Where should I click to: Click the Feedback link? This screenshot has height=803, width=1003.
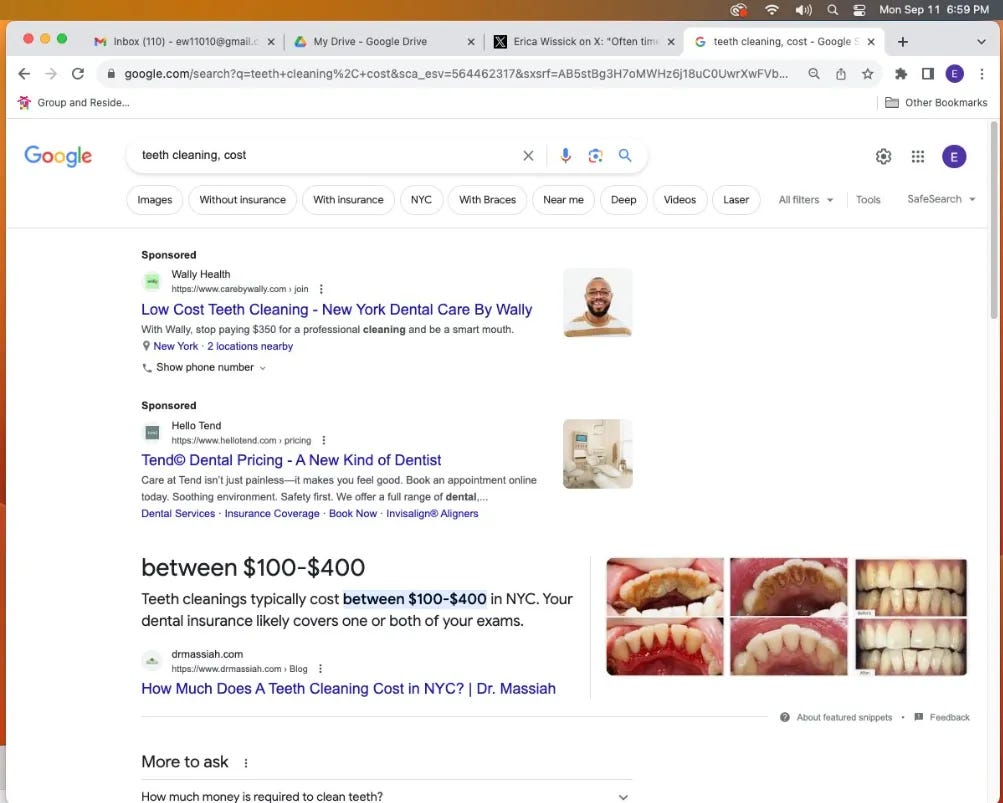tap(942, 717)
